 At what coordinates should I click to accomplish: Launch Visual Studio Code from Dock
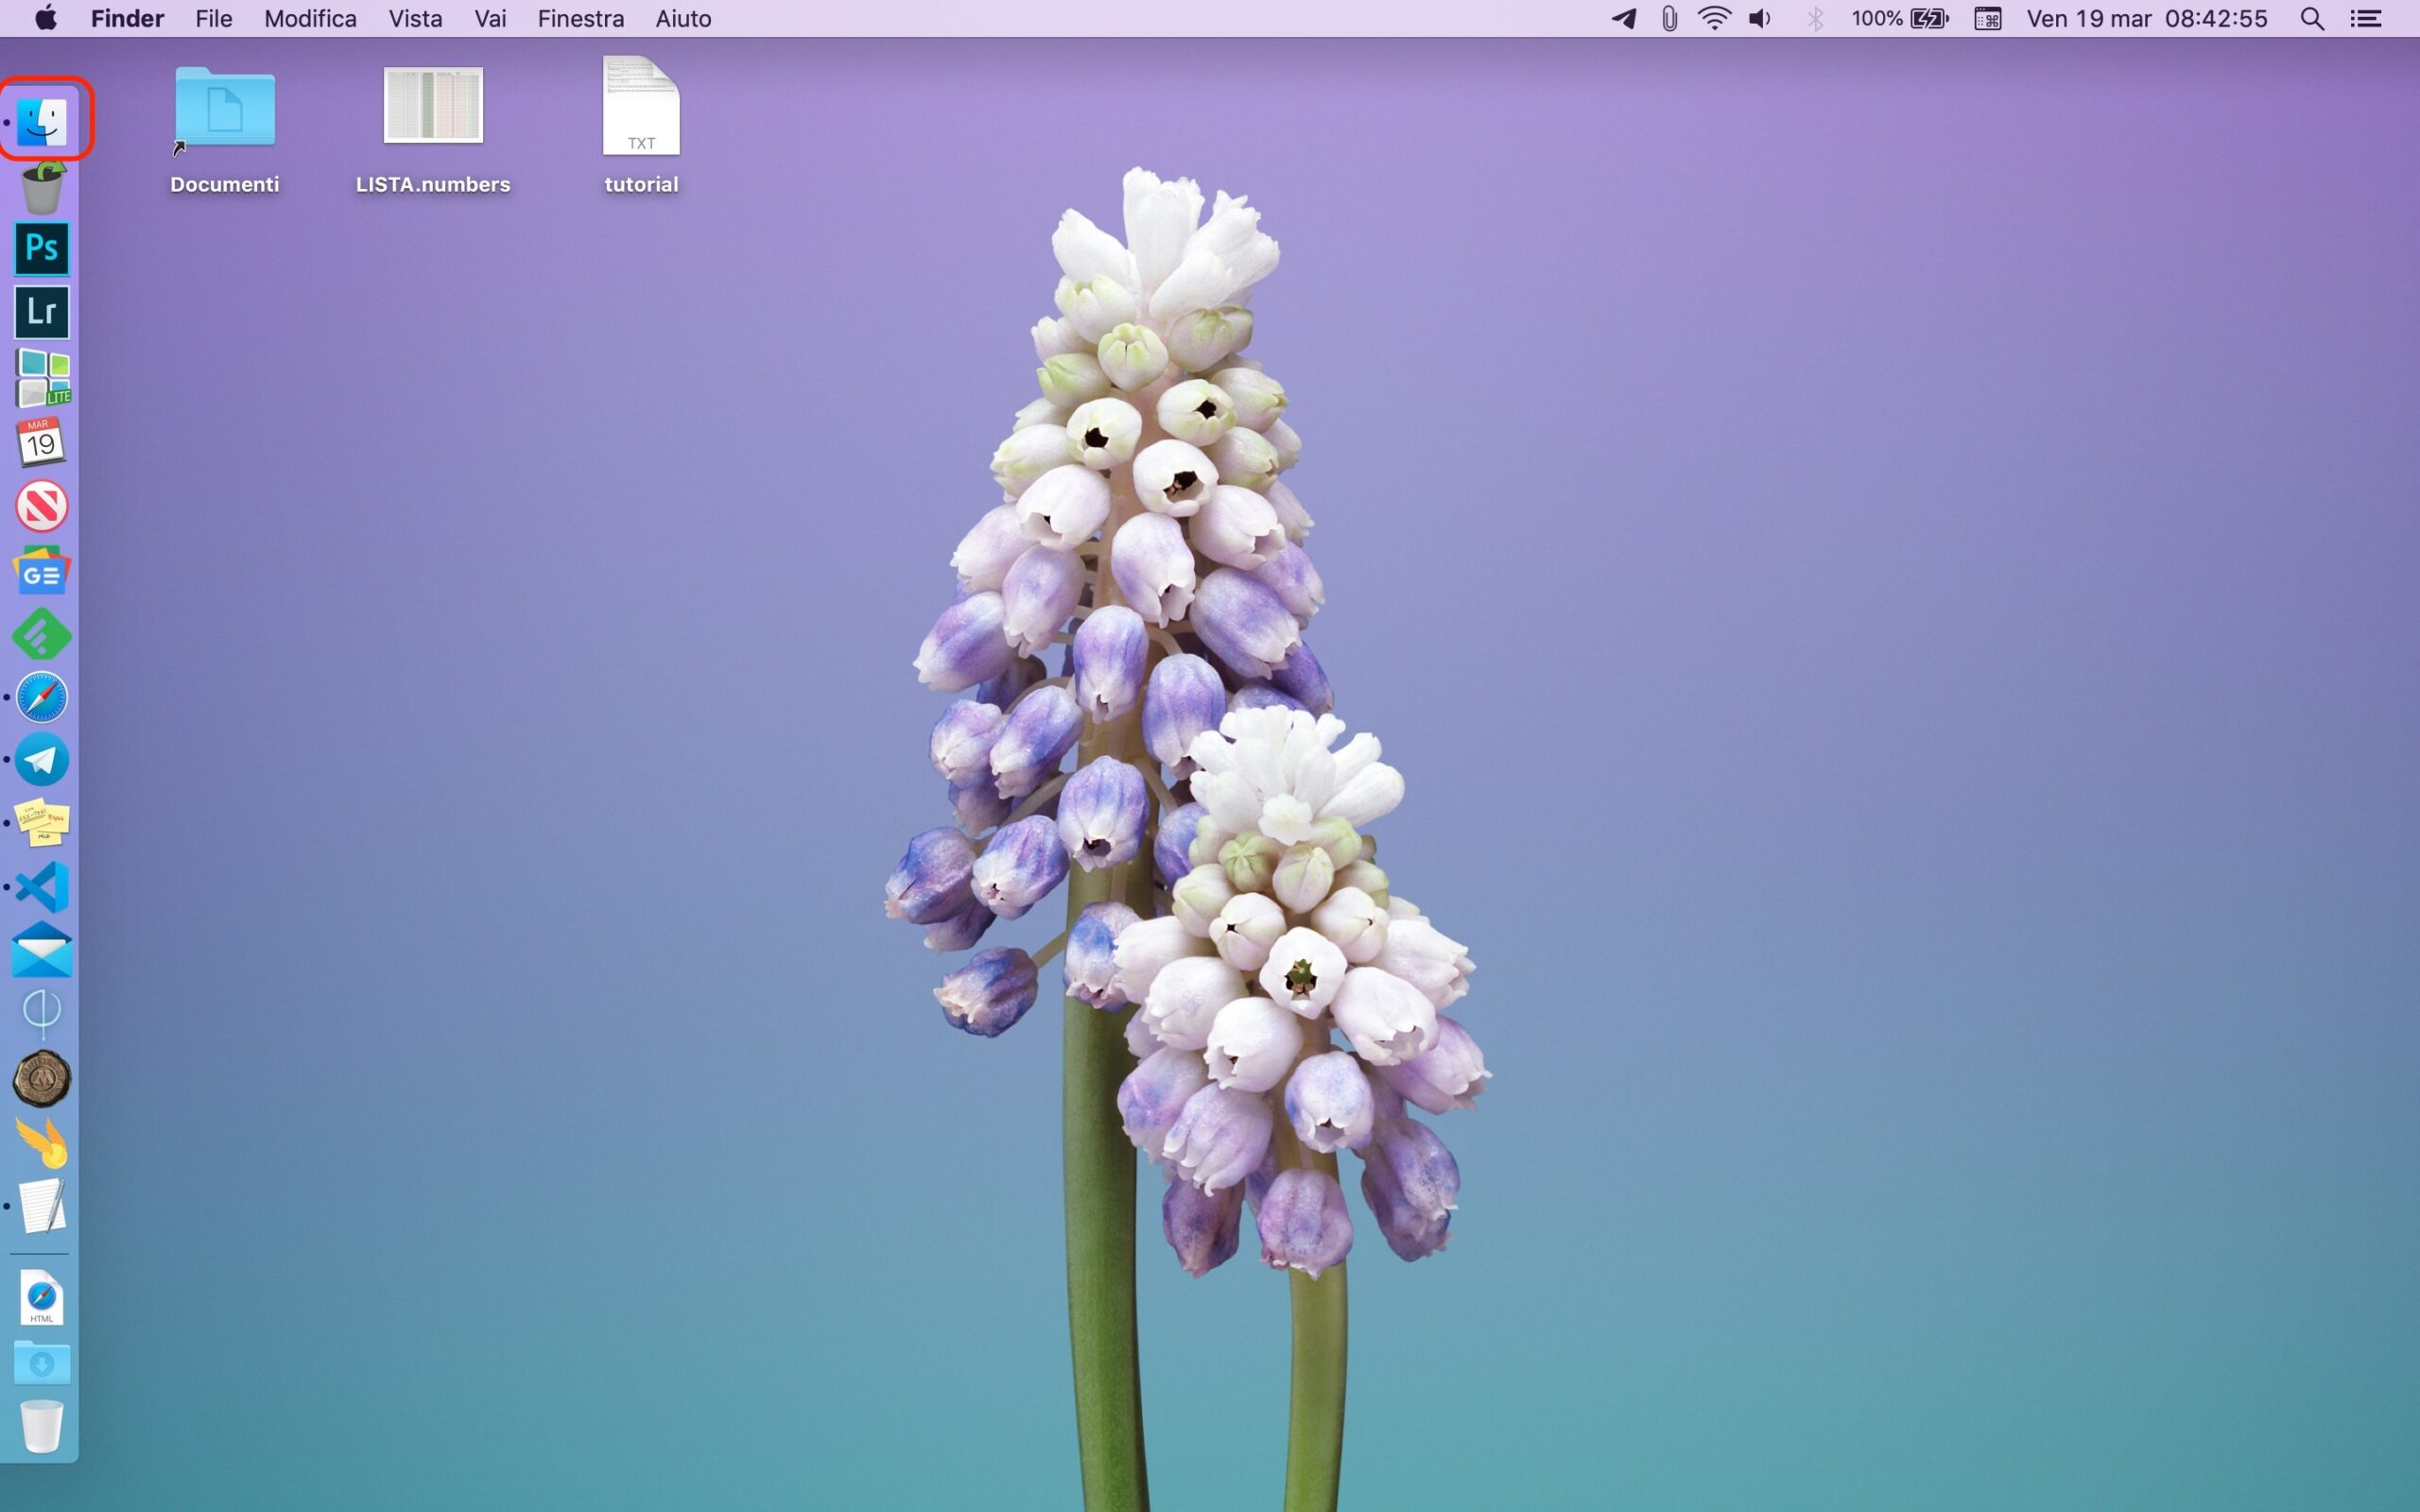pos(42,887)
